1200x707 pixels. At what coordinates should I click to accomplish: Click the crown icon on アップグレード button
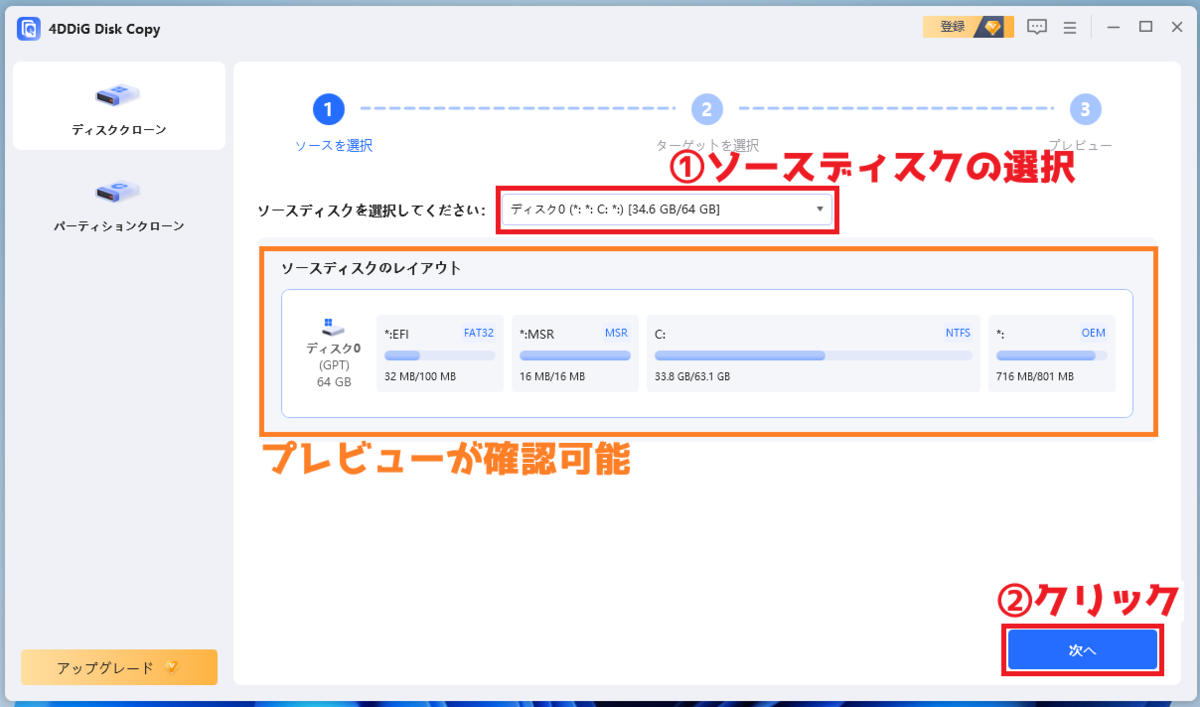(169, 667)
